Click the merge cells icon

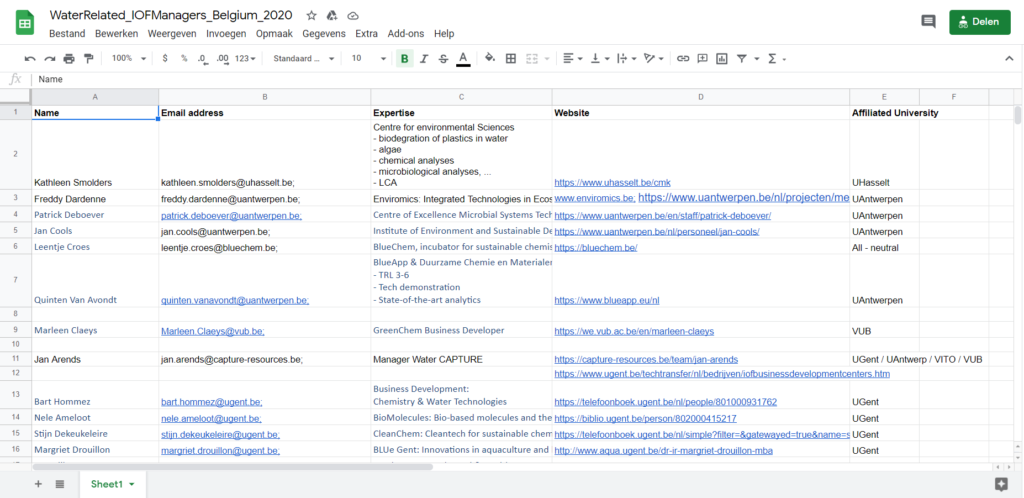click(532, 59)
